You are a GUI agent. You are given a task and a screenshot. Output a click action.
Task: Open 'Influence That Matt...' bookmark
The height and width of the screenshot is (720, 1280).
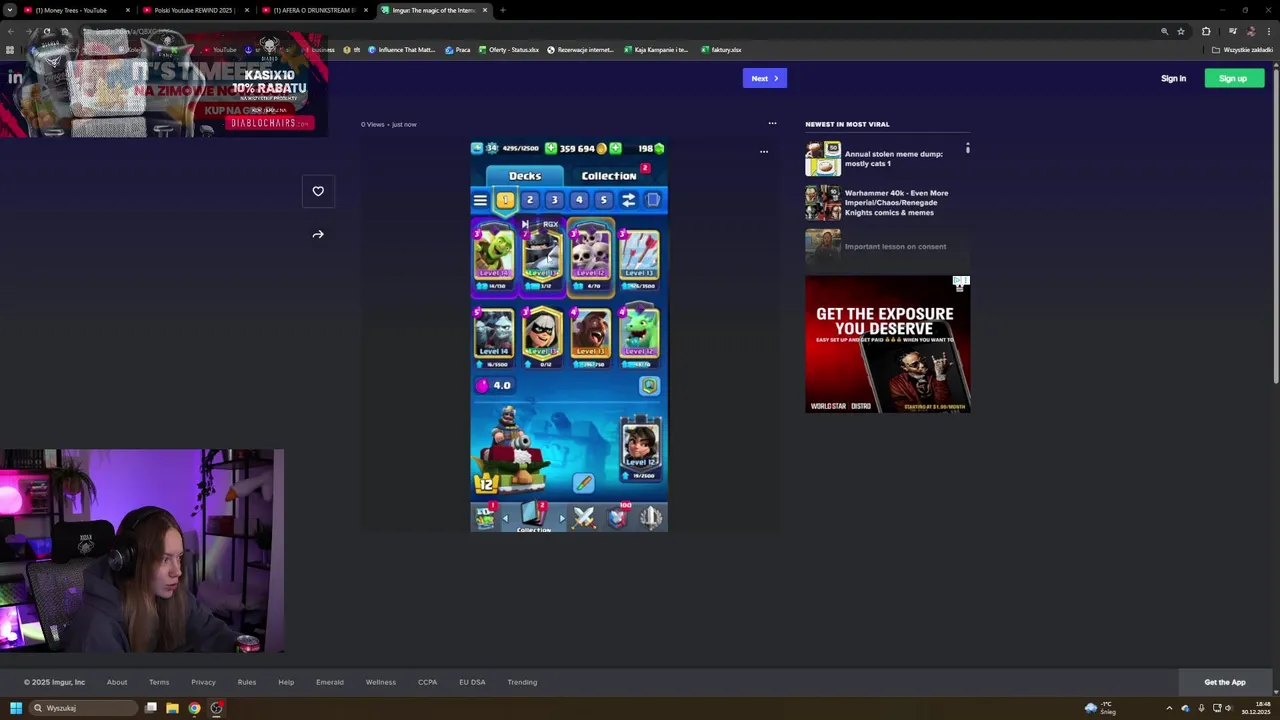point(402,49)
